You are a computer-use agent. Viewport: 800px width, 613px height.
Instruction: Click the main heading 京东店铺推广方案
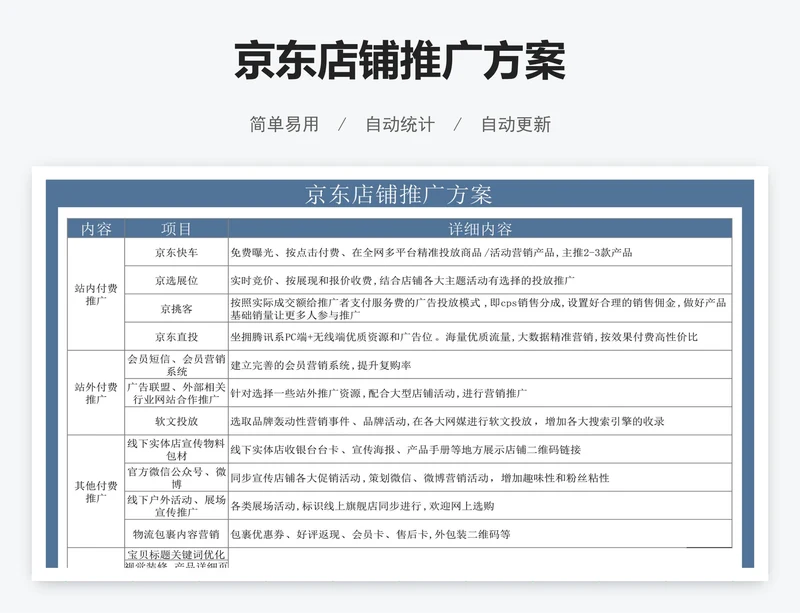(400, 61)
